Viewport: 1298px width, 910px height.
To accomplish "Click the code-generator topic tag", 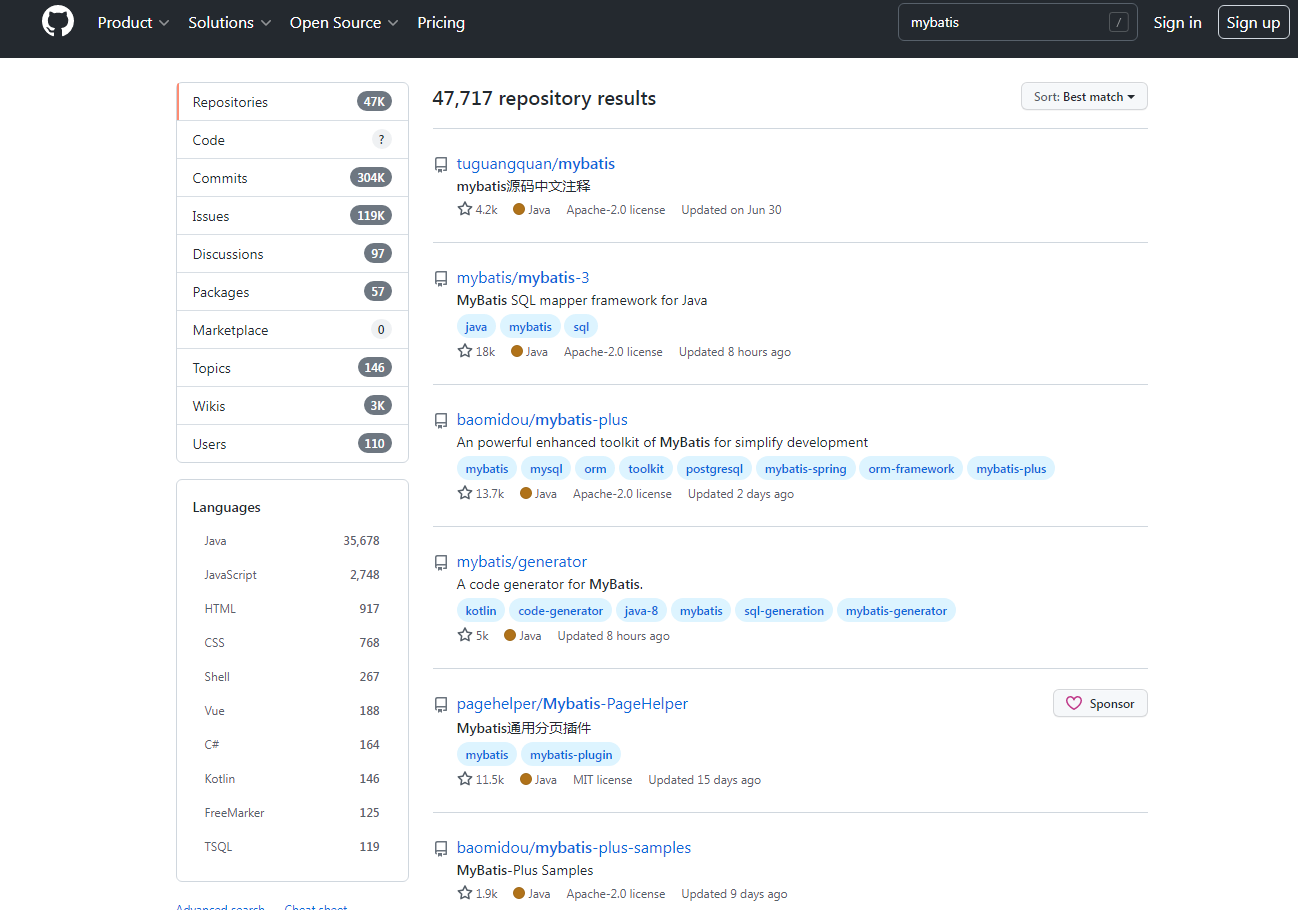I will 560,611.
